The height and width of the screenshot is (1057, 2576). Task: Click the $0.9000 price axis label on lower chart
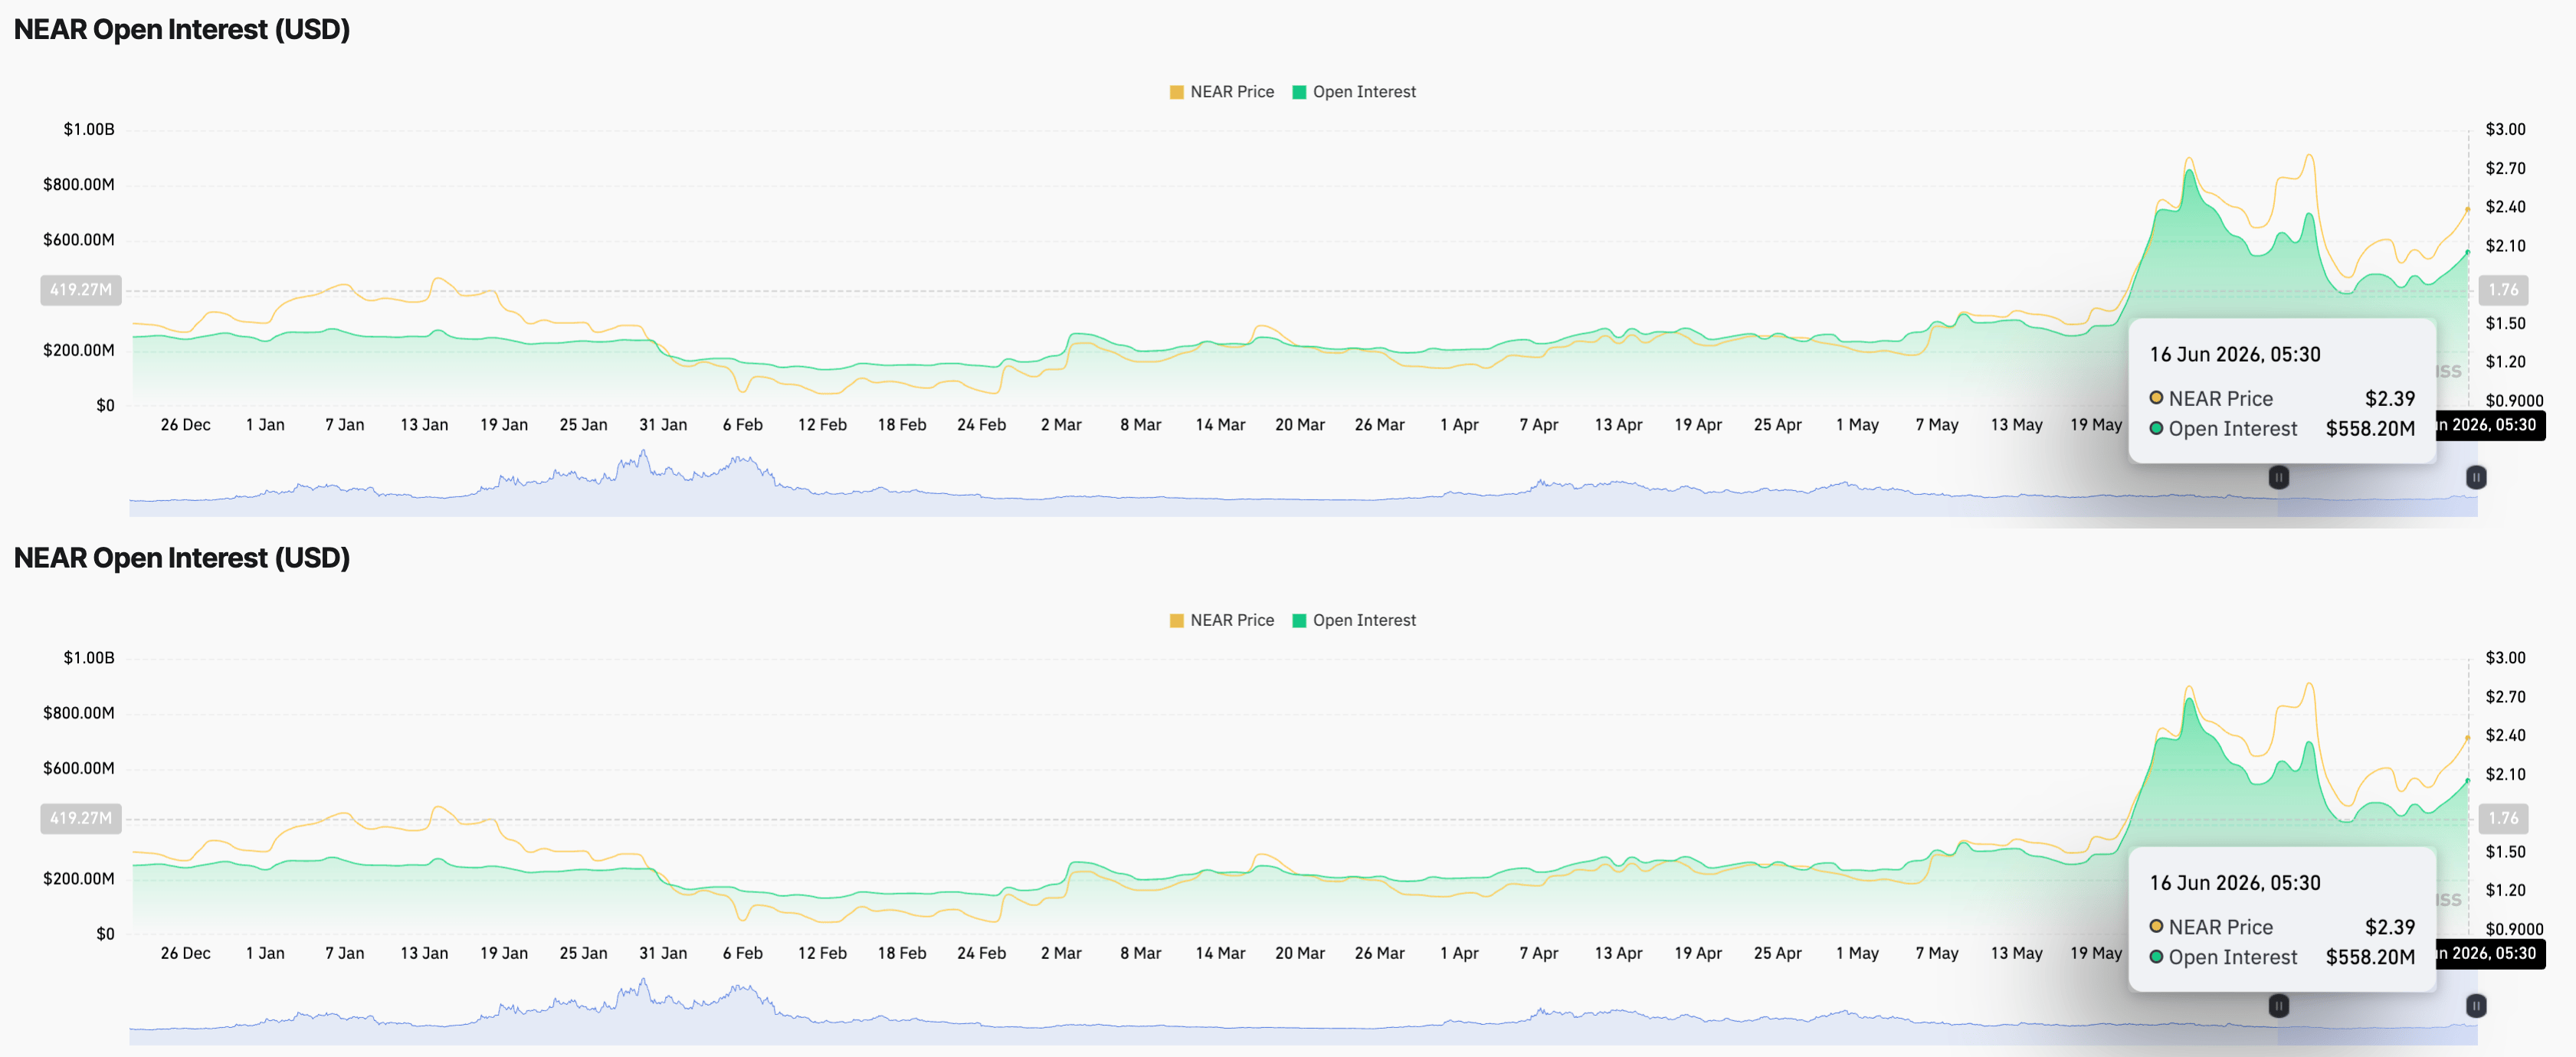pos(2515,929)
